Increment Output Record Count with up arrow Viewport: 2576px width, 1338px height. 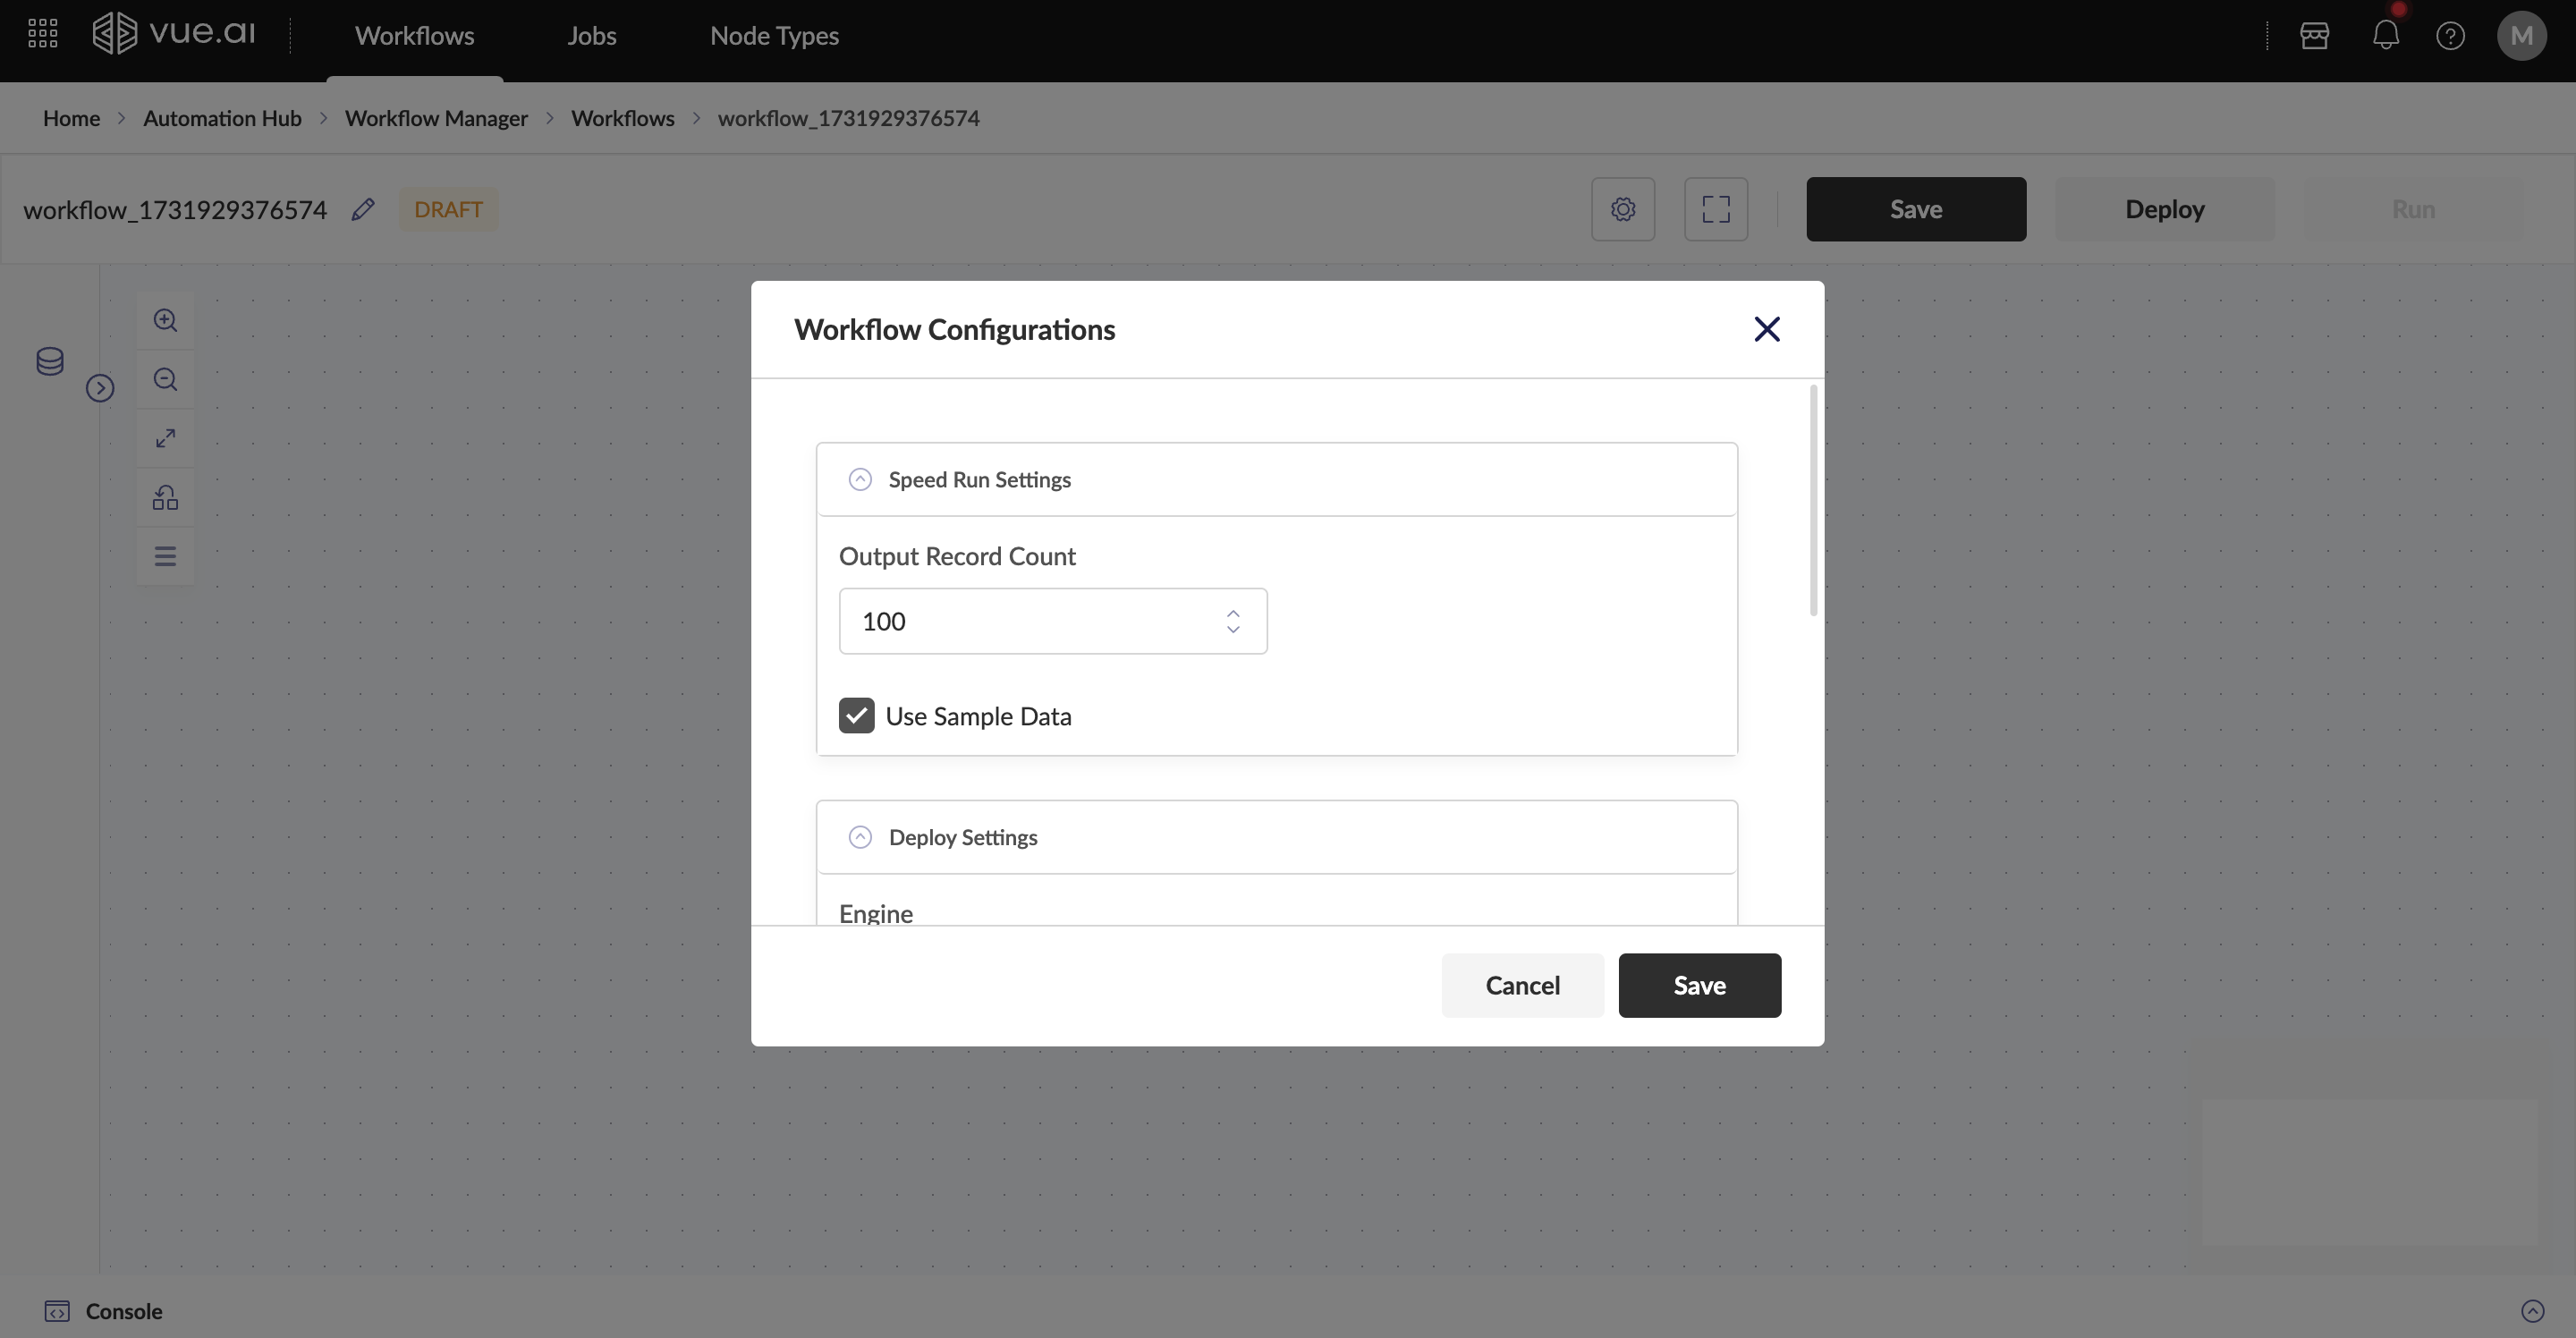click(x=1233, y=613)
